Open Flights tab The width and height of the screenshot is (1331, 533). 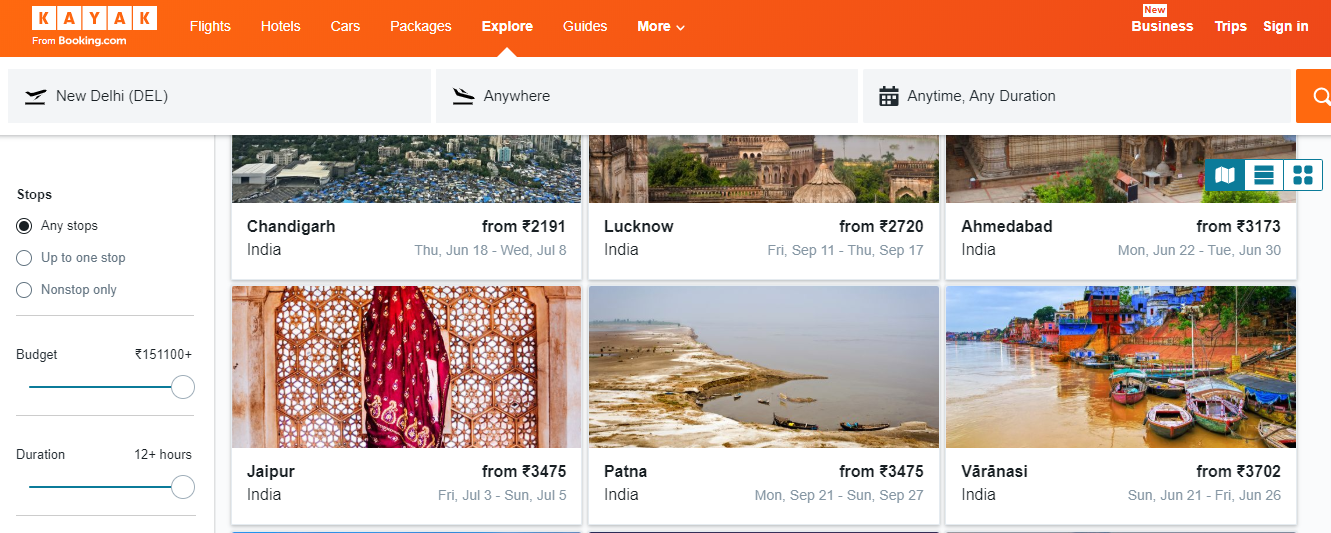210,26
